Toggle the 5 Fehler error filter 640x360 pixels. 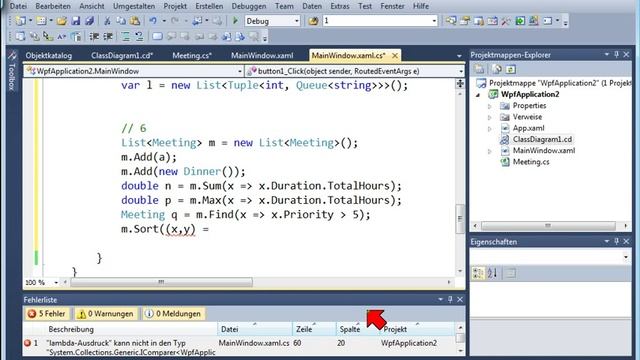tap(47, 313)
